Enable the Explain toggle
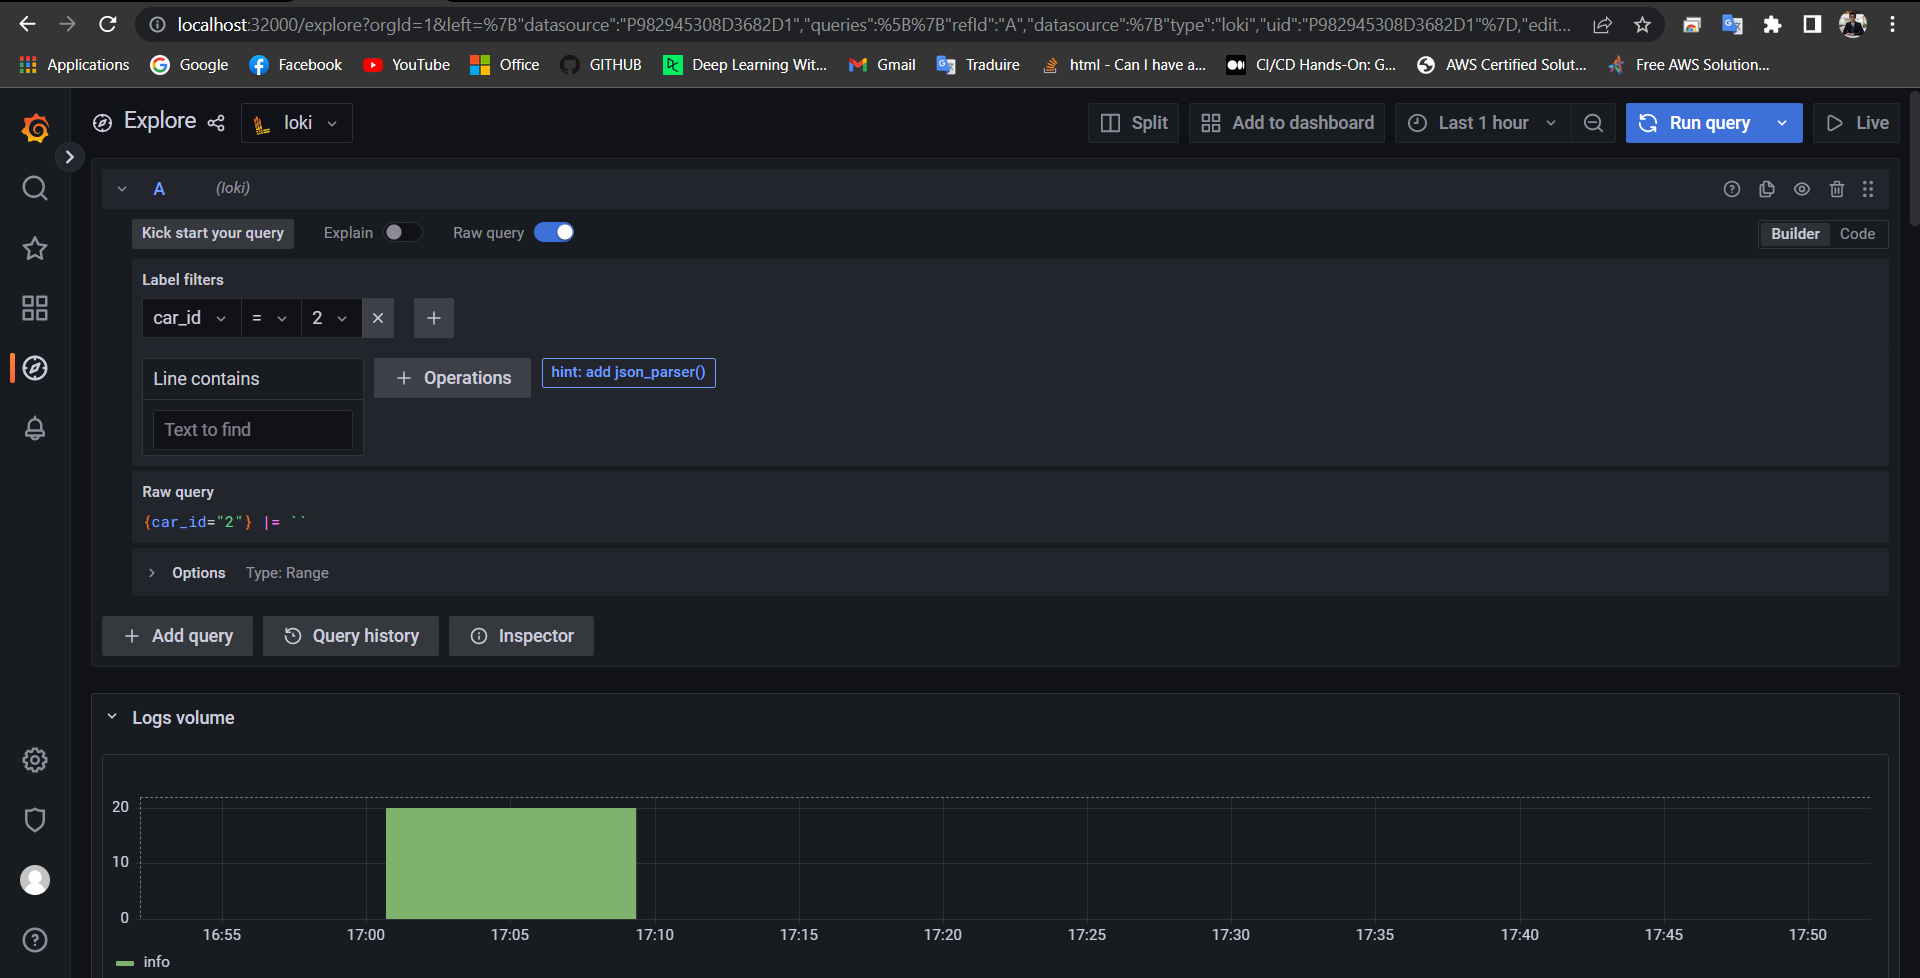1920x978 pixels. (x=404, y=231)
